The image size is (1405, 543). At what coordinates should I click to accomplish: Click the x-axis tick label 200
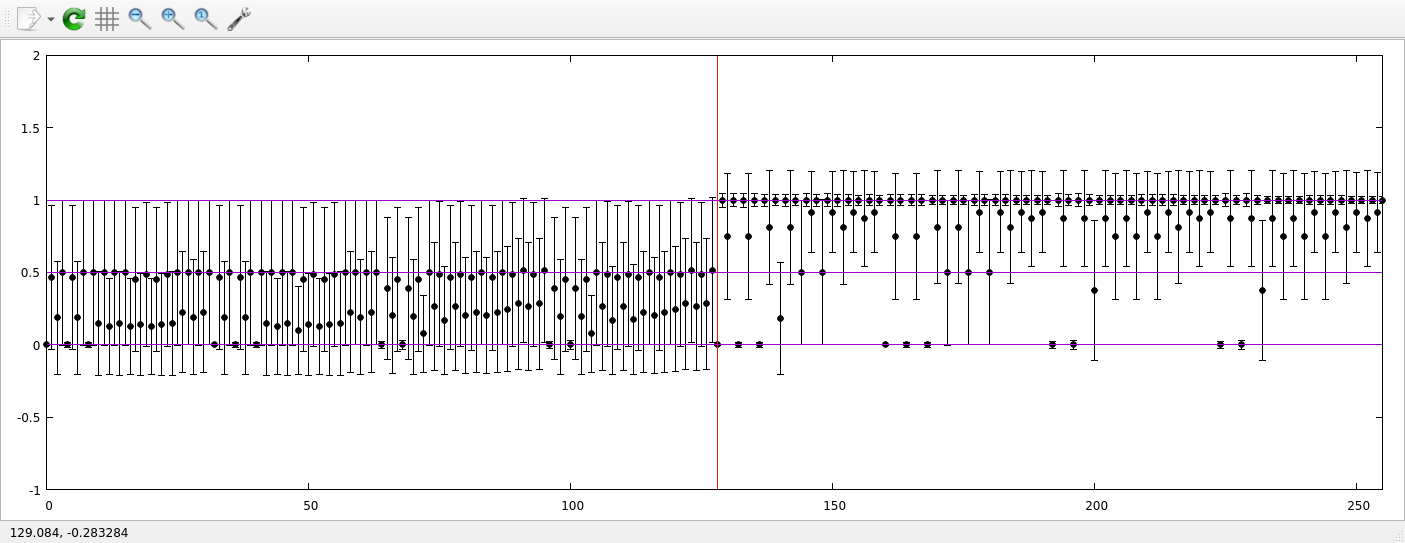point(1095,506)
